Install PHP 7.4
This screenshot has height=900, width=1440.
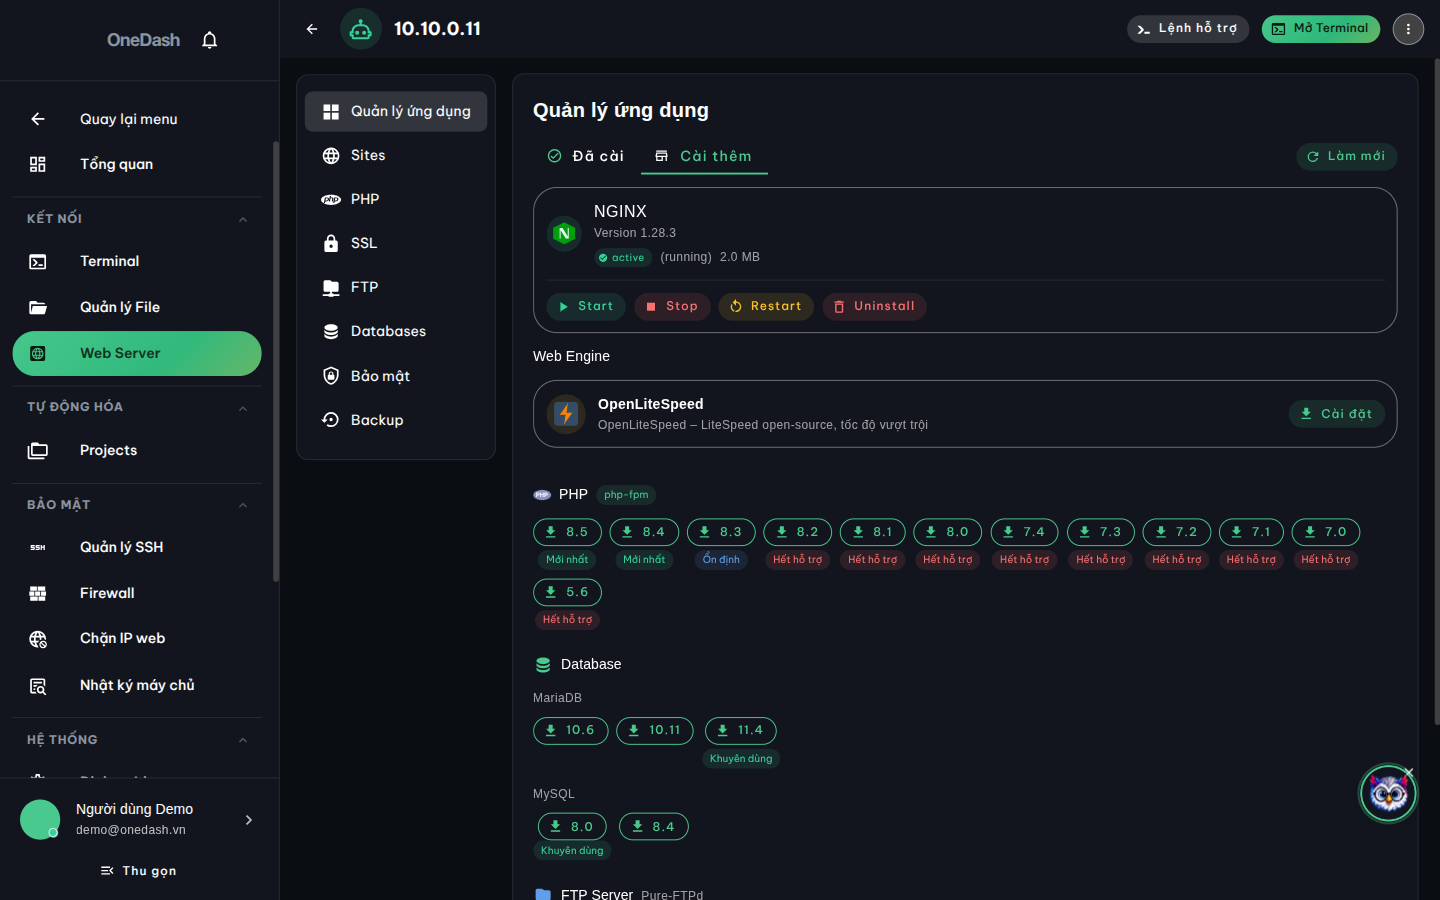(x=1024, y=532)
